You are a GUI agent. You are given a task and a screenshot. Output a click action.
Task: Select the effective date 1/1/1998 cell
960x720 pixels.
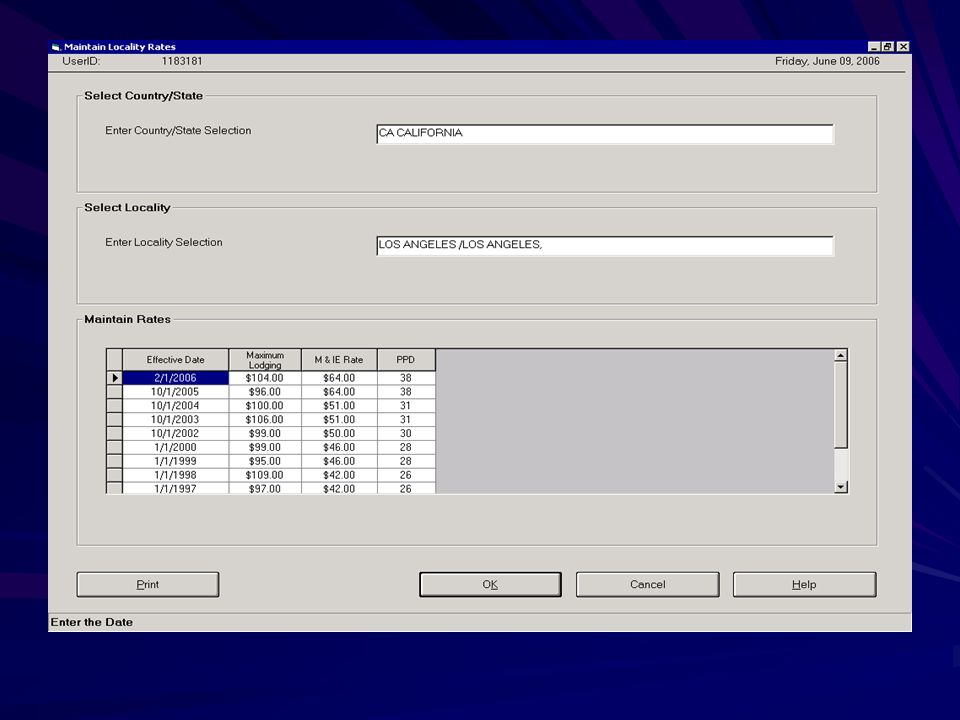176,475
